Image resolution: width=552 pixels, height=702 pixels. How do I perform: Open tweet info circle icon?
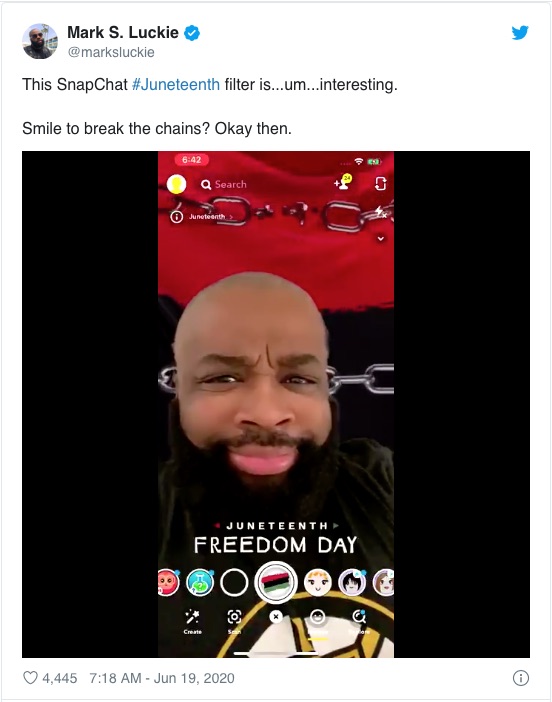pos(521,678)
